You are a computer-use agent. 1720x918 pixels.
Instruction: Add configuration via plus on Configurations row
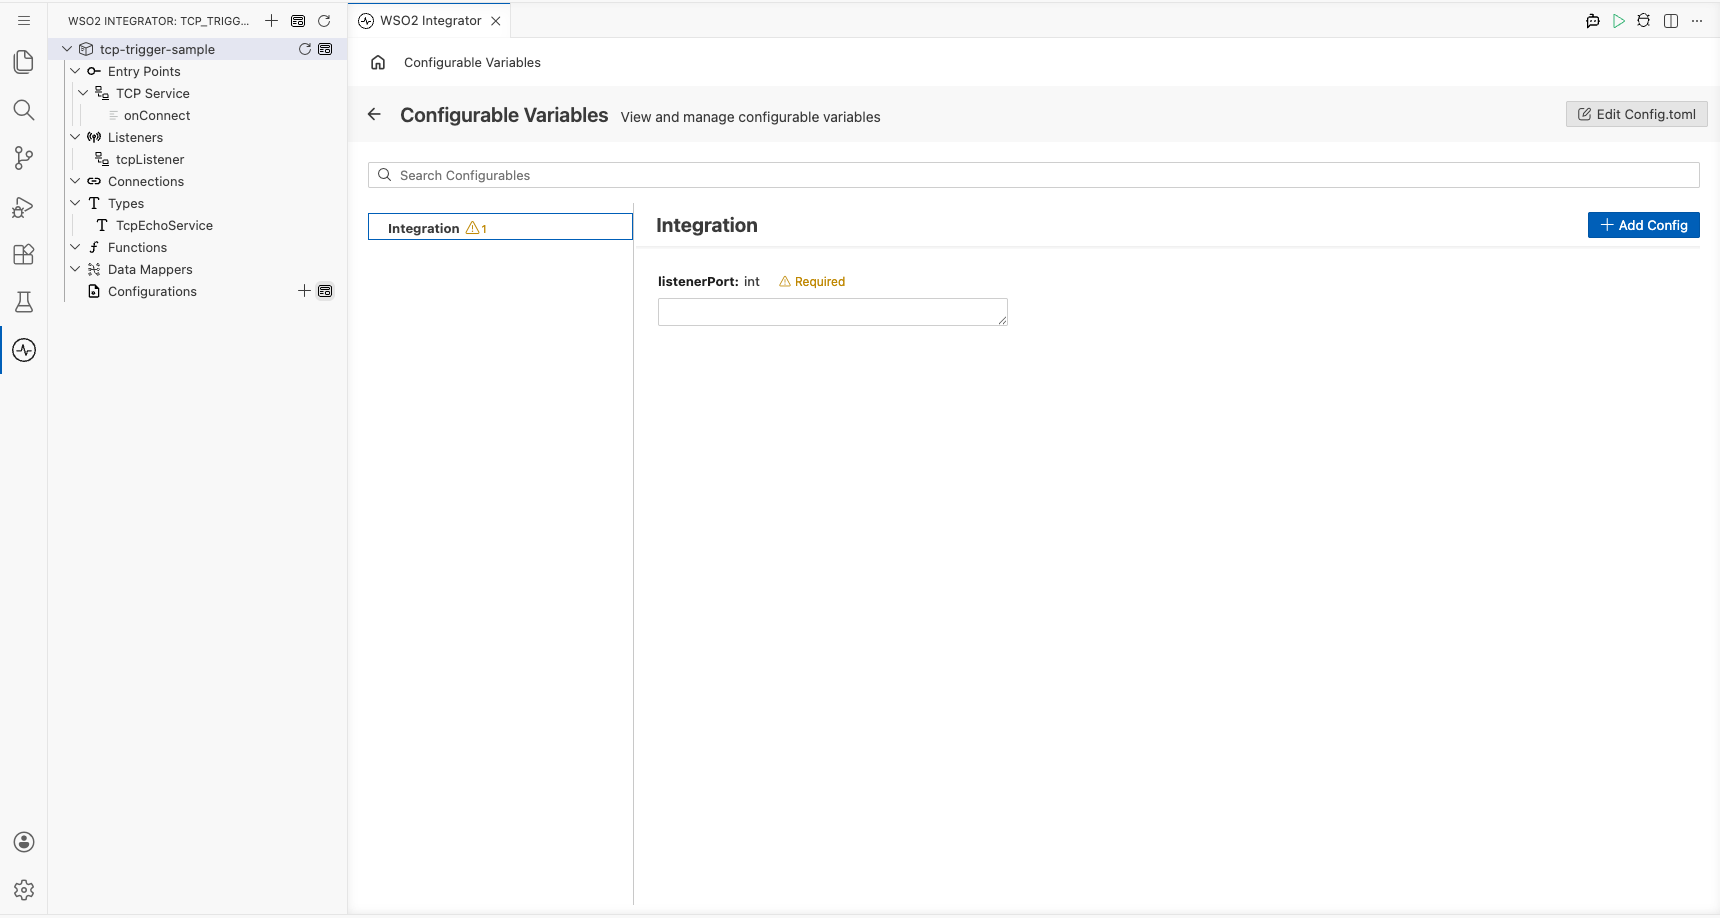305,291
